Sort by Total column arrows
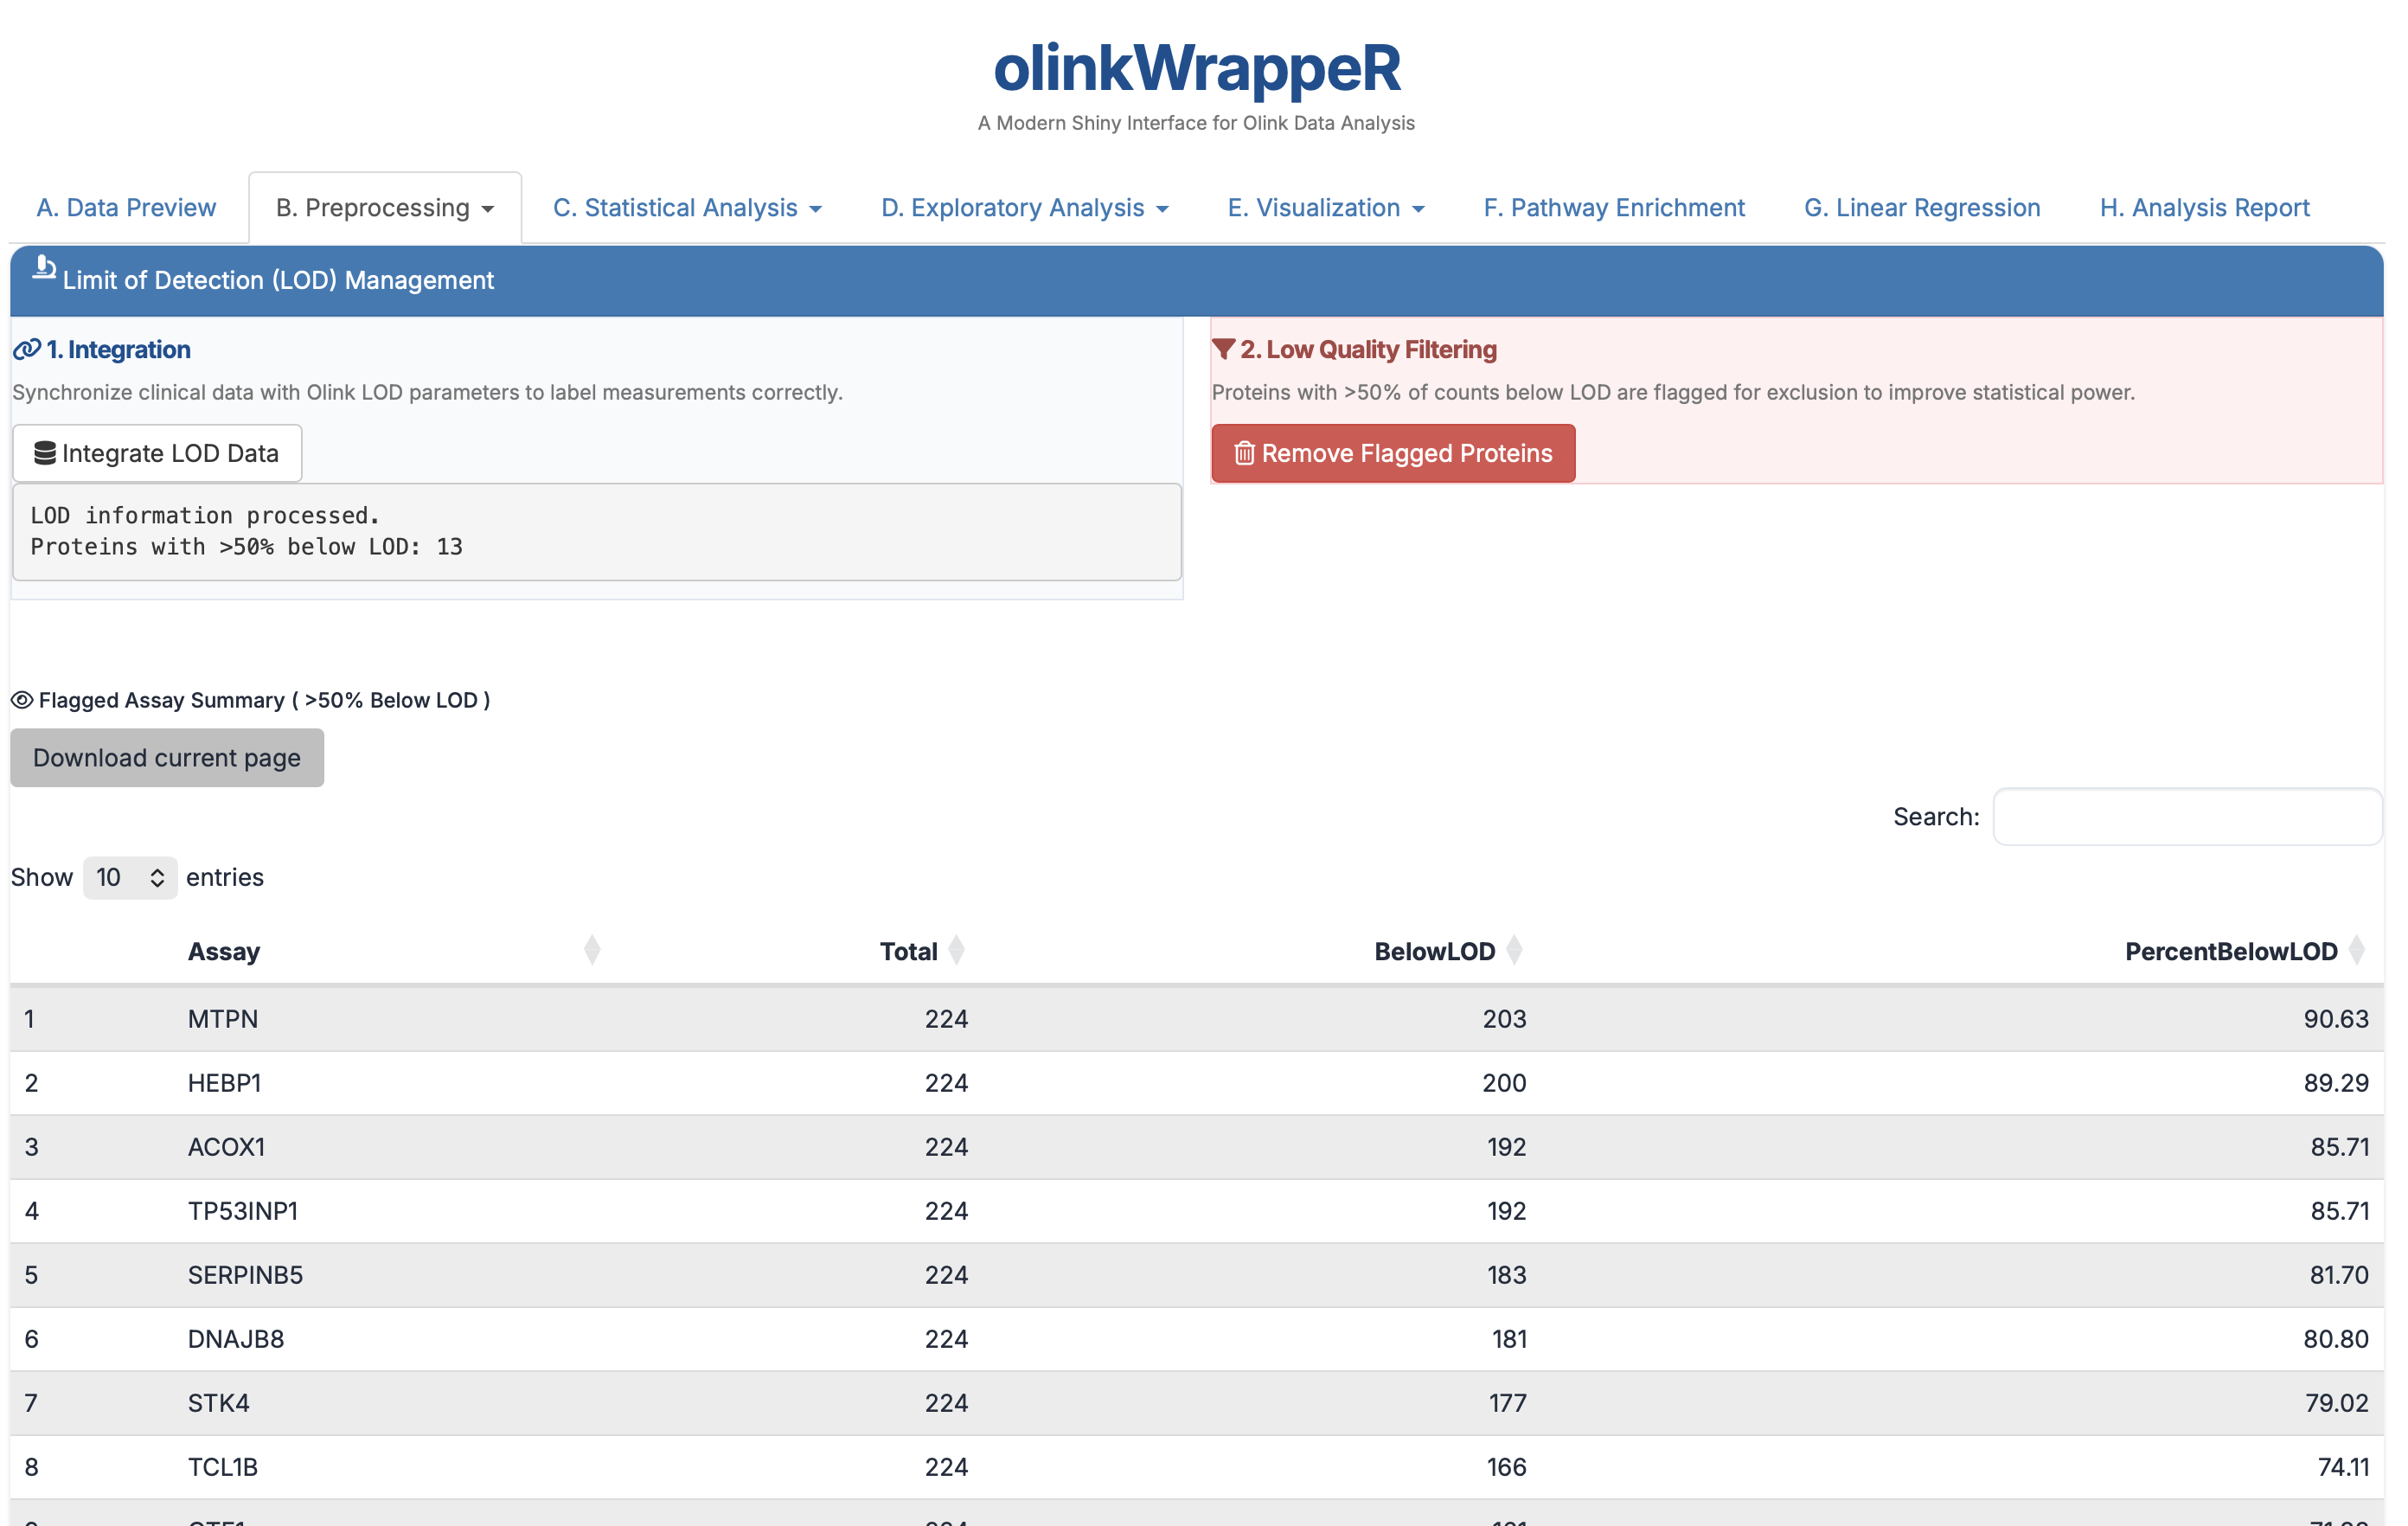The width and height of the screenshot is (2408, 1526). tap(956, 950)
